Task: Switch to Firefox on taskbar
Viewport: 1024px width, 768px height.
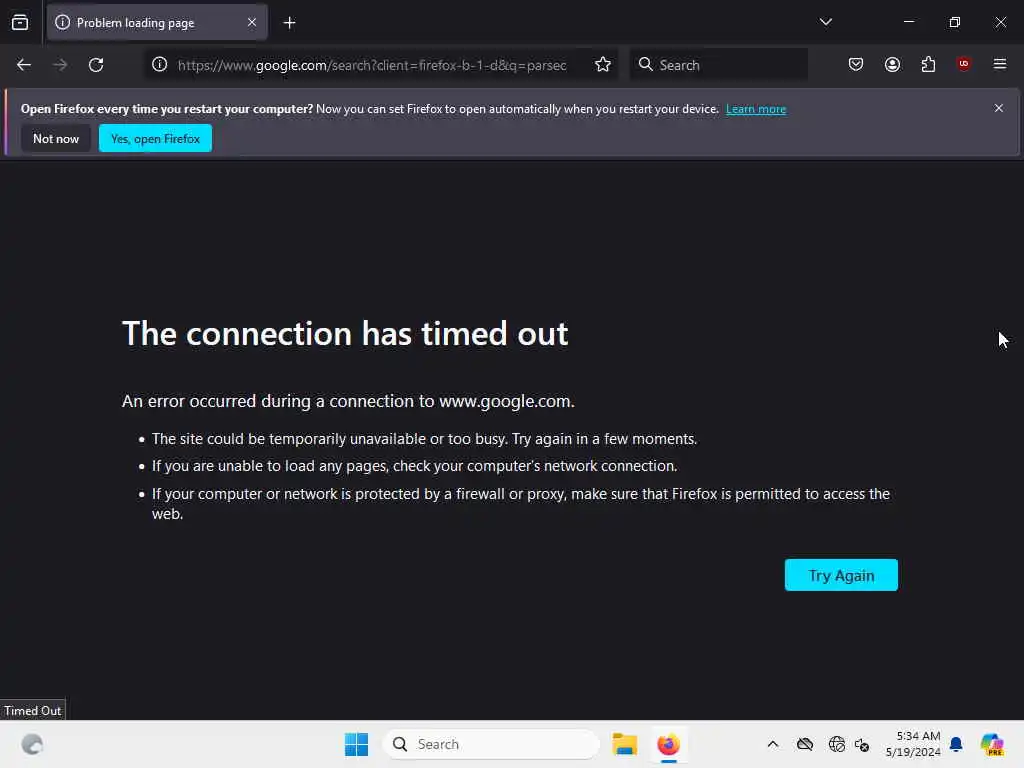Action: coord(668,744)
